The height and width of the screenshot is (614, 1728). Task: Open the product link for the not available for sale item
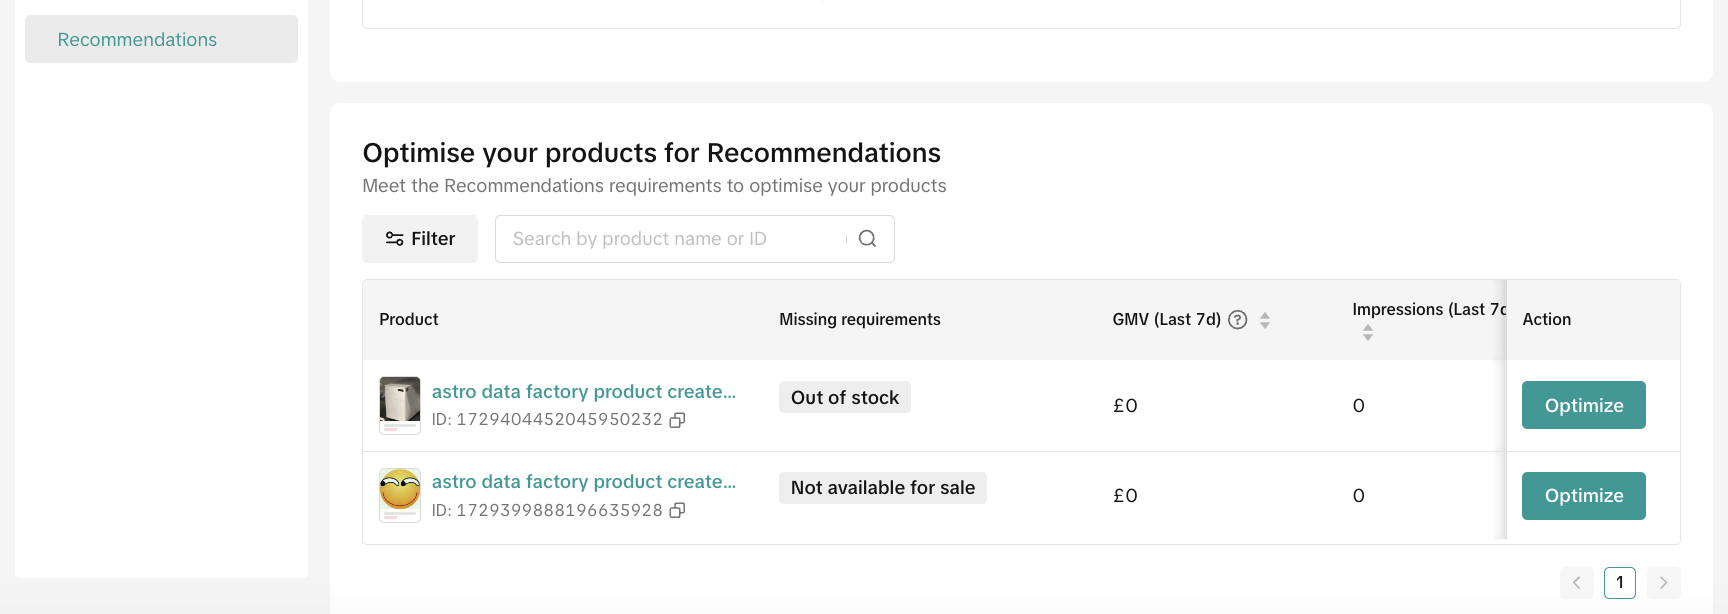coord(583,482)
